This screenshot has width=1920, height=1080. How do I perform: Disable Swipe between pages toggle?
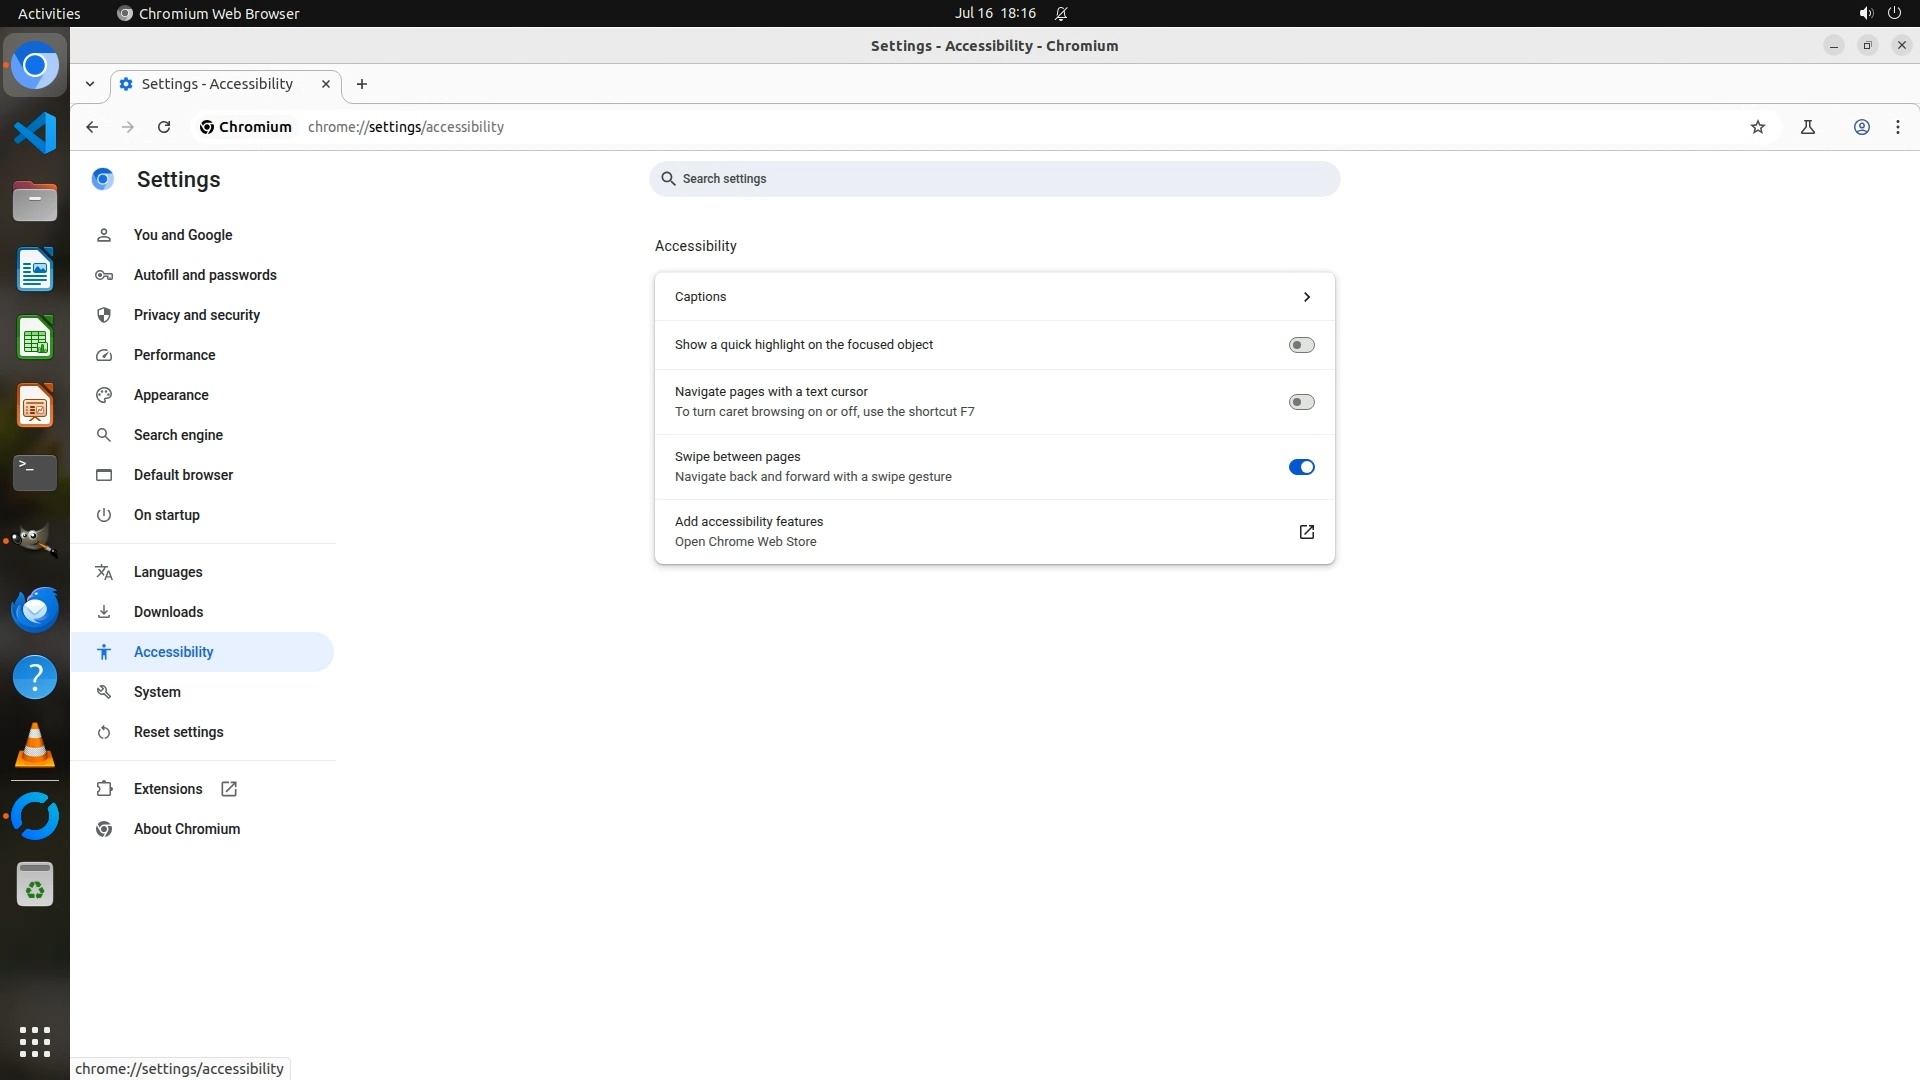click(1301, 467)
